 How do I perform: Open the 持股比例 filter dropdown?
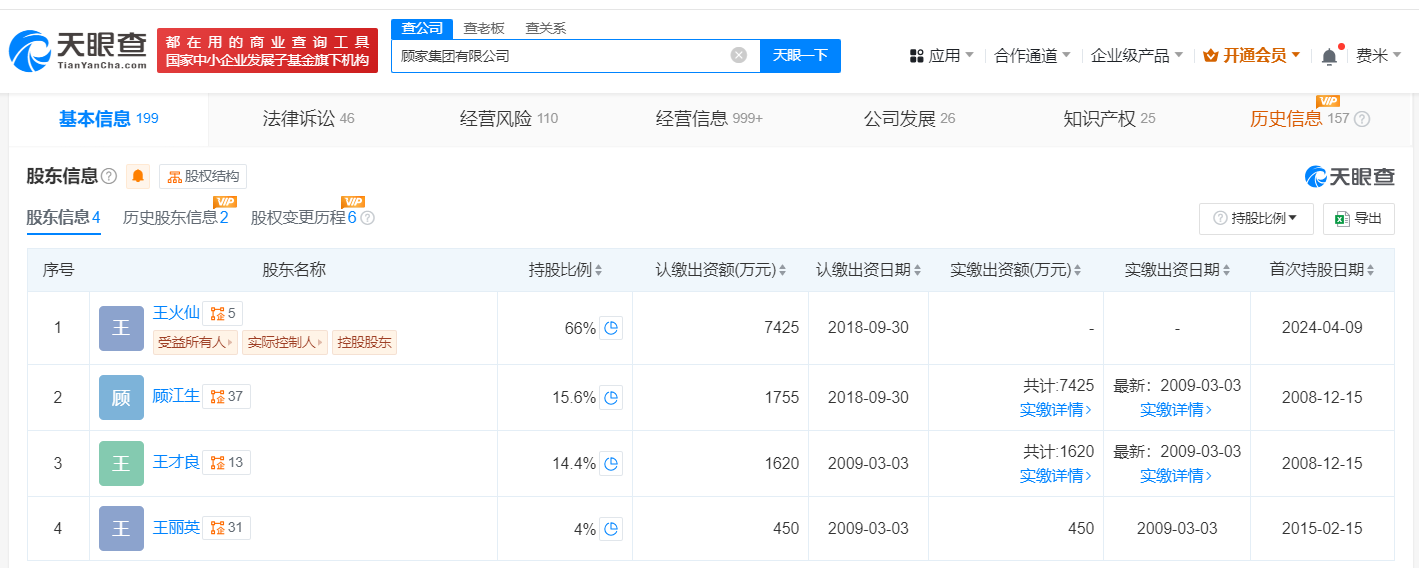[x=1255, y=218]
